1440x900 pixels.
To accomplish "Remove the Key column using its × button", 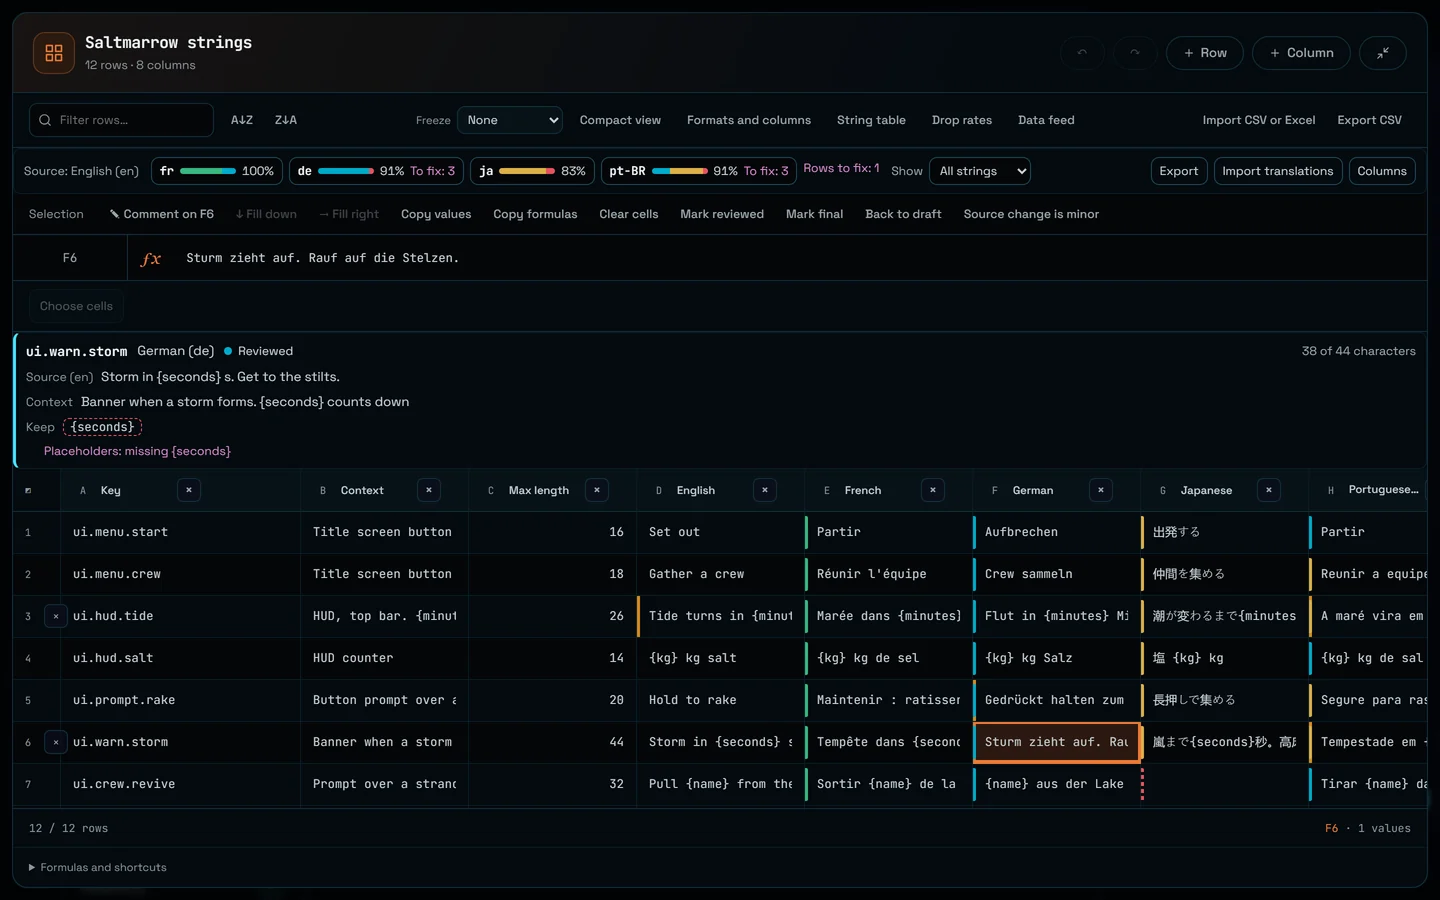I will pos(188,490).
